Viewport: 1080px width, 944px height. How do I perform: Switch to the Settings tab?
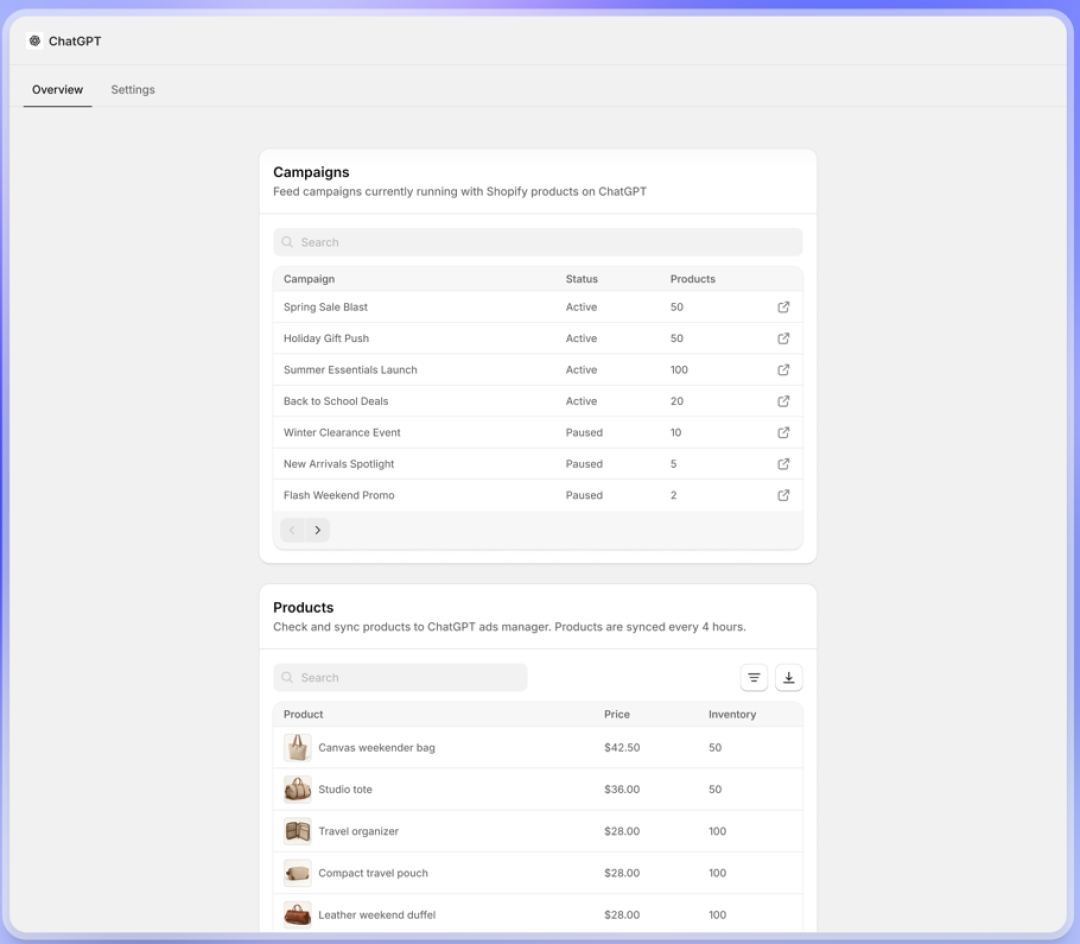pos(133,90)
